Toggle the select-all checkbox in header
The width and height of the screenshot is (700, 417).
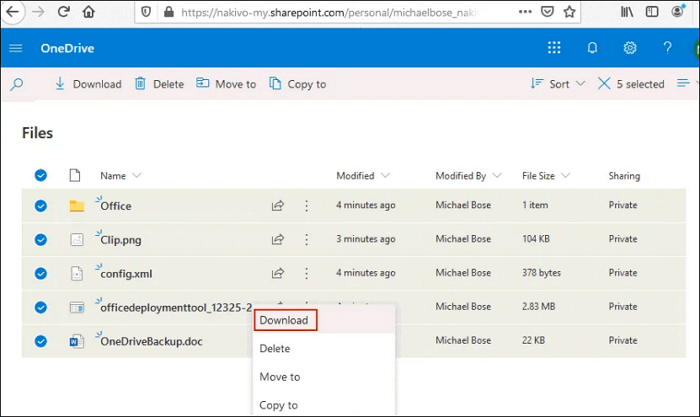pyautogui.click(x=41, y=175)
